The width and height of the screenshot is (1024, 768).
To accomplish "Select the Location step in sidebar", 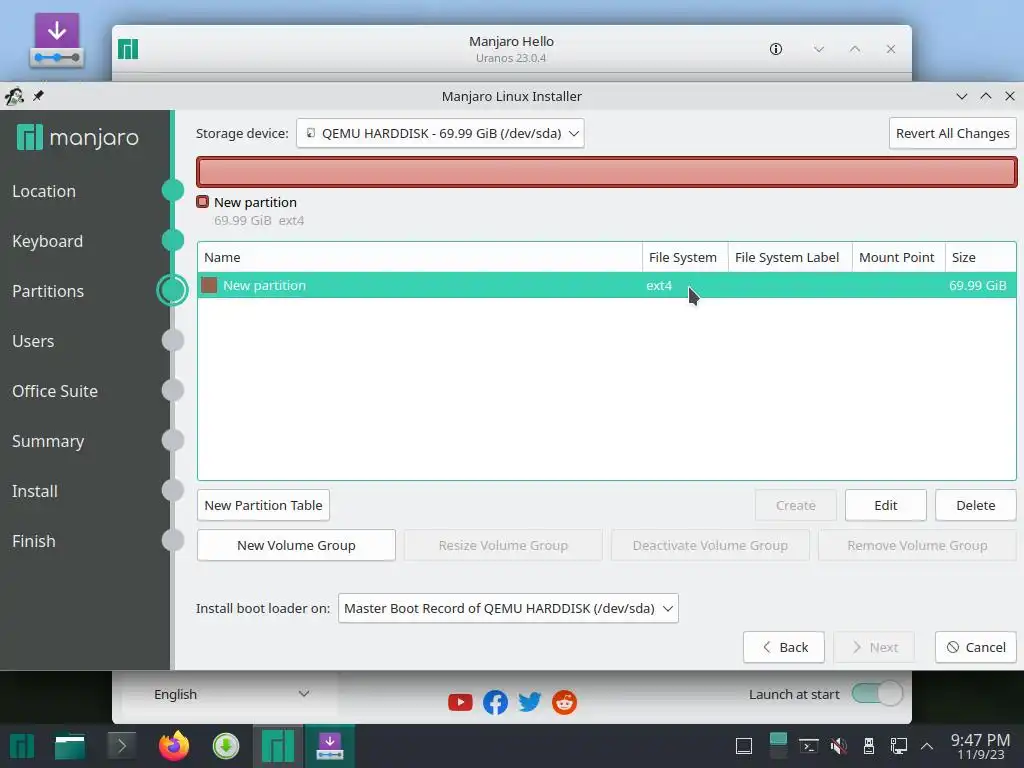I will [x=44, y=191].
